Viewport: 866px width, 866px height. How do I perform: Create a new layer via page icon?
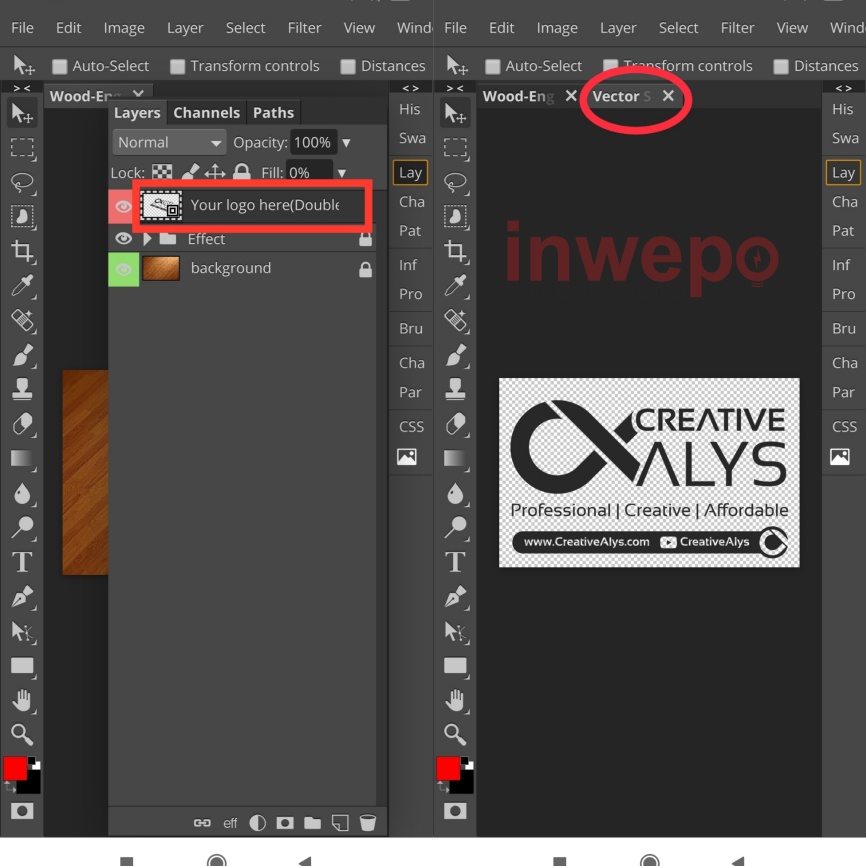340,823
